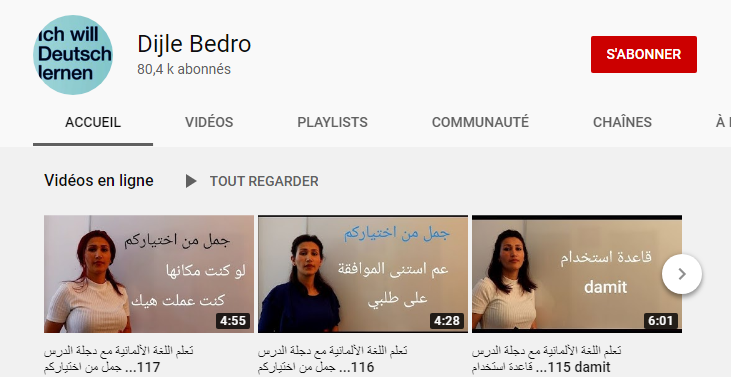Click the partially visible last tab
Viewport: 731px width, 377px height.
[x=722, y=122]
